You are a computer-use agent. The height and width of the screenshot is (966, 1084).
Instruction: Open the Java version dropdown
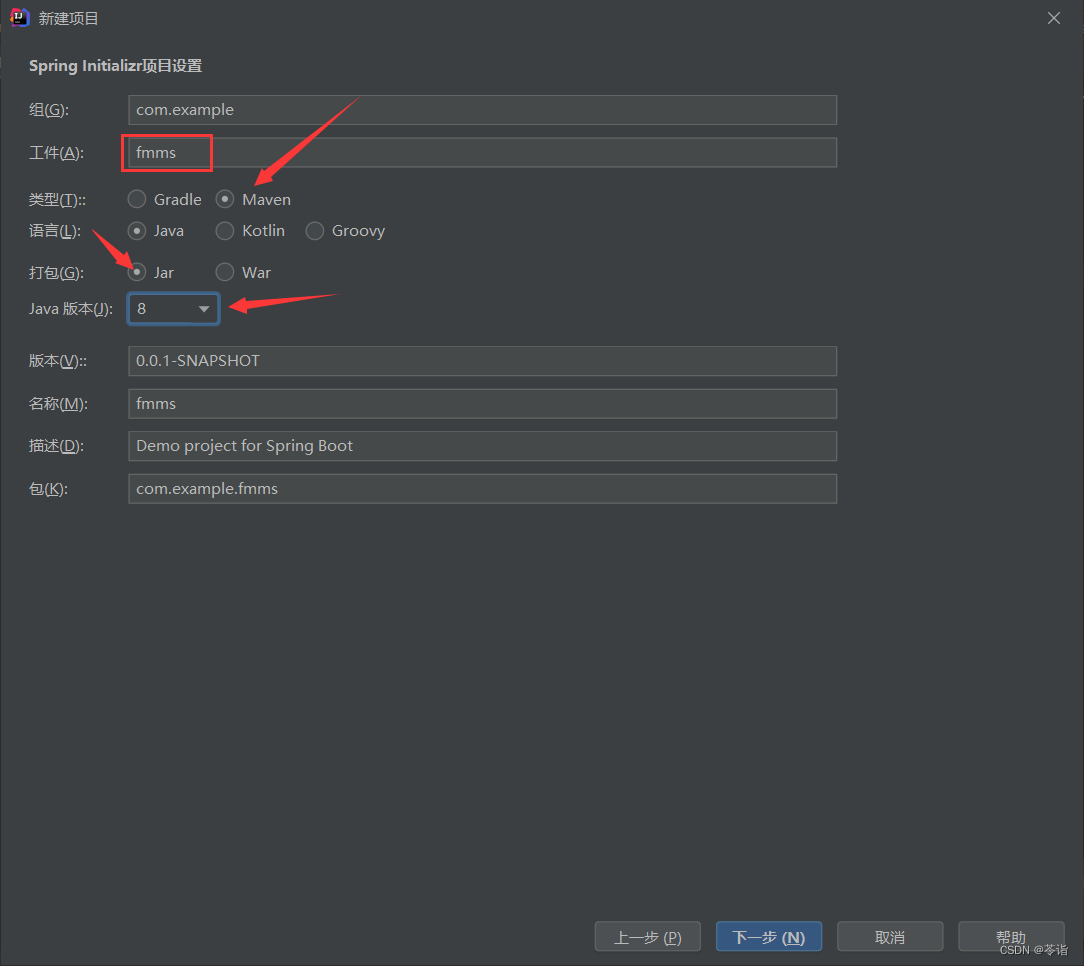tap(174, 308)
